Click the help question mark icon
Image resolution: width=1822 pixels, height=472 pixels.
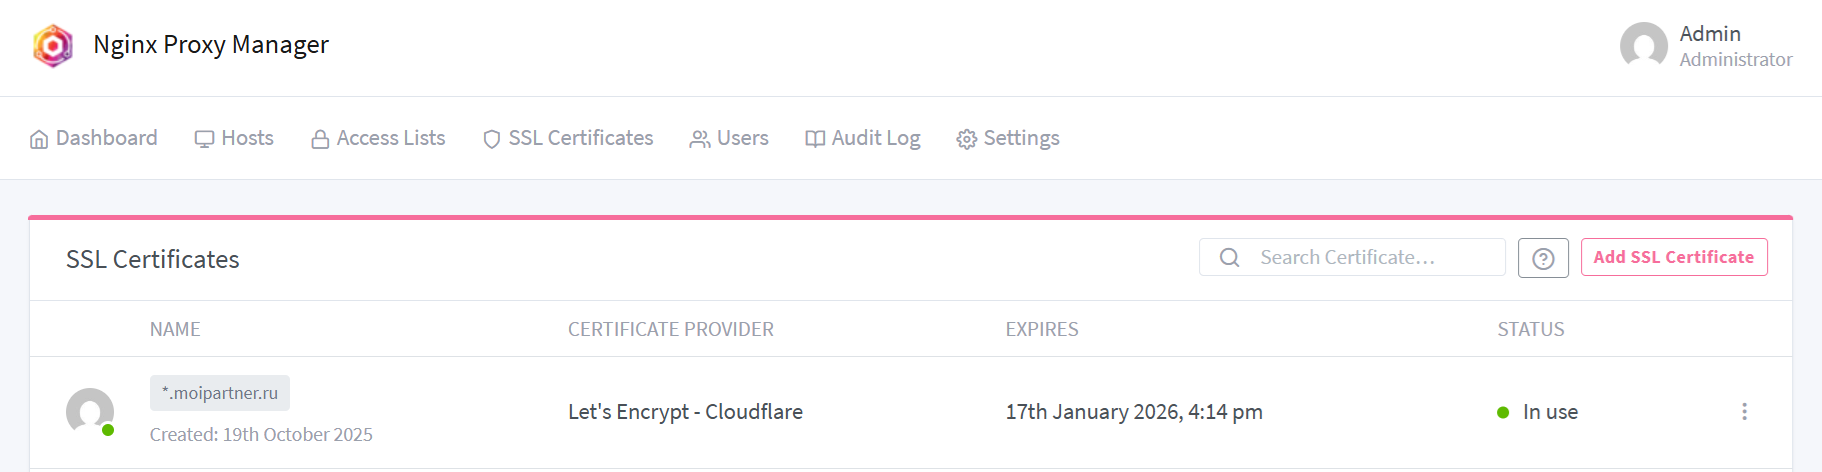[x=1543, y=259]
